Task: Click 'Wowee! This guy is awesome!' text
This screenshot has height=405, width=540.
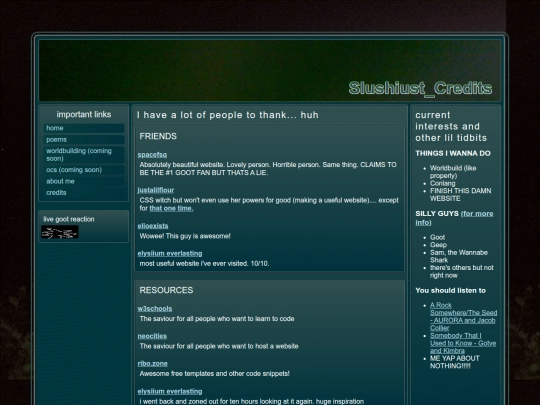Action: [185, 236]
